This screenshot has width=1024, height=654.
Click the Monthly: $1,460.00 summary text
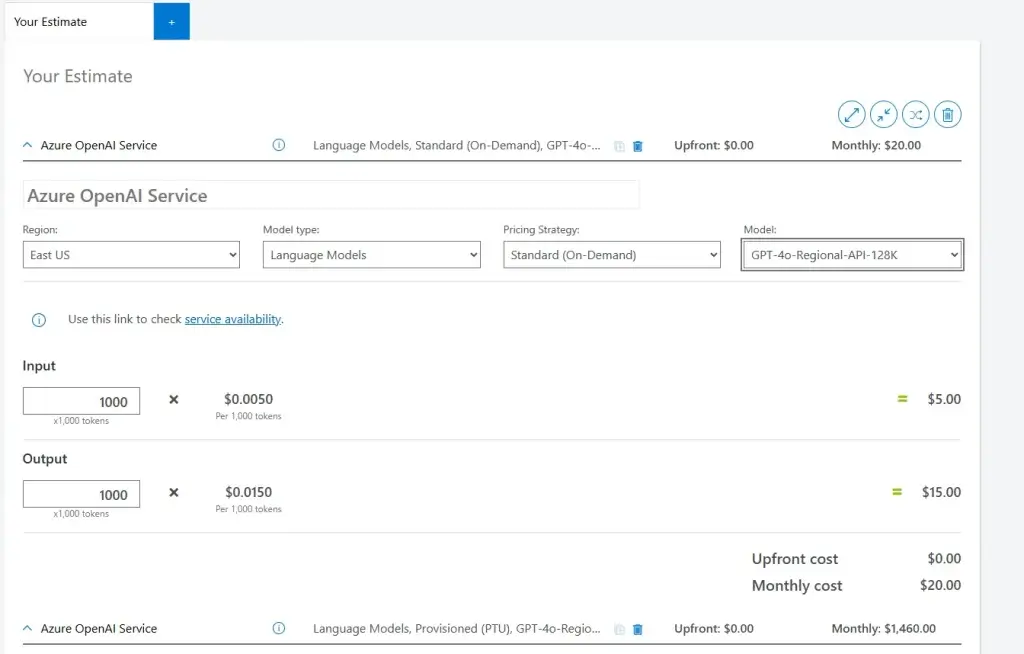tap(883, 629)
